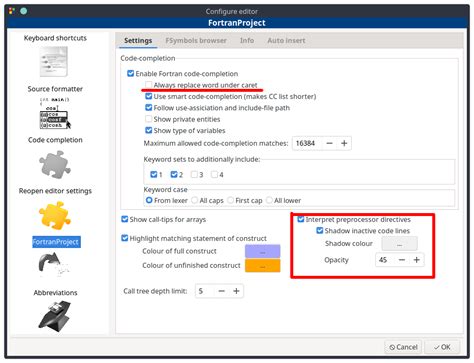Click the Cancel button
Viewport: 474px width, 363px height.
pos(403,347)
